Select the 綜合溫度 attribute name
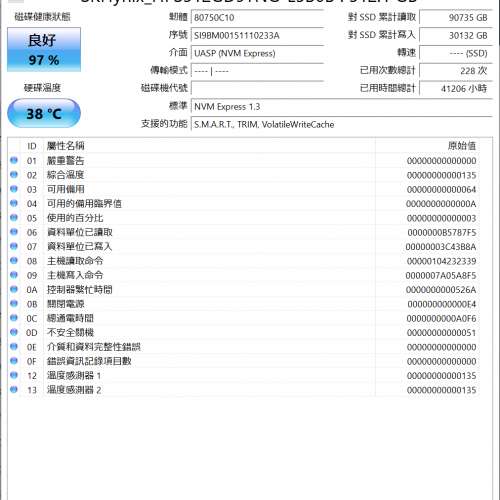The width and height of the screenshot is (500, 500). (65, 175)
